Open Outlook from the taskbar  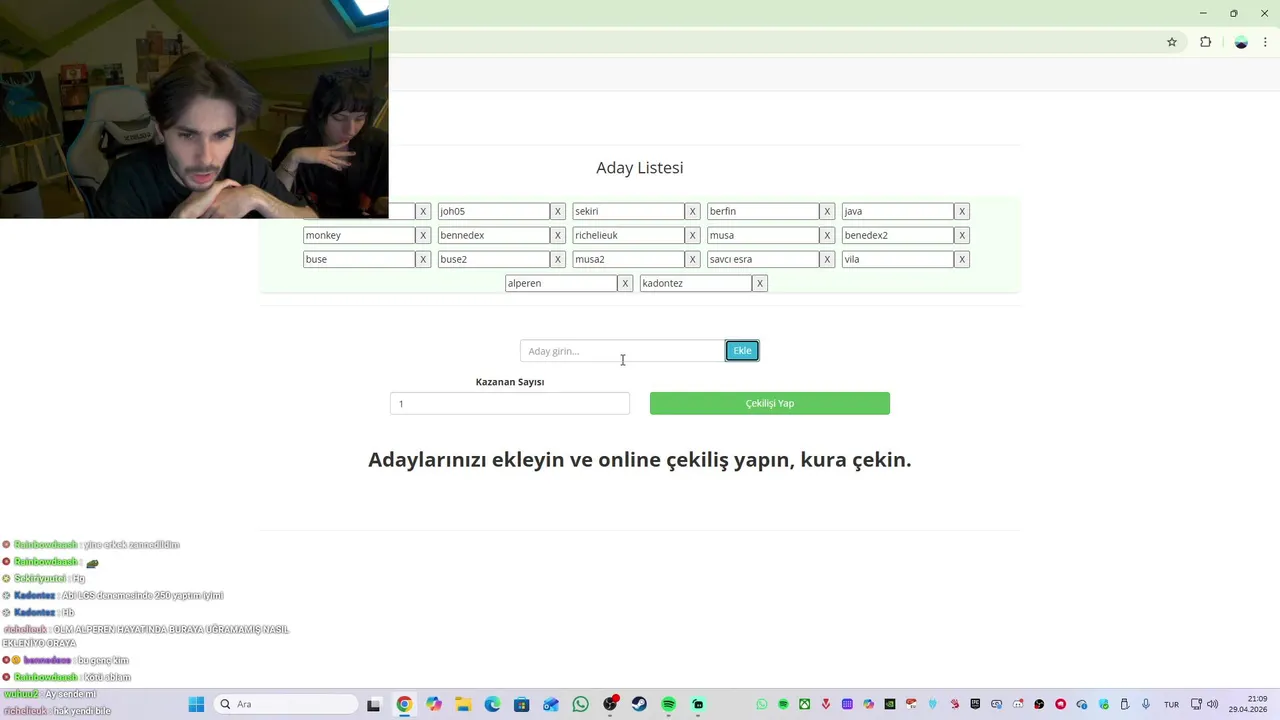click(550, 704)
